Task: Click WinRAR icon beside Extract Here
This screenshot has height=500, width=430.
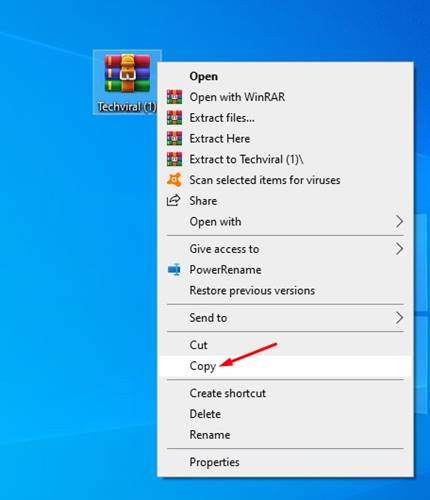Action: pyautogui.click(x=174, y=138)
